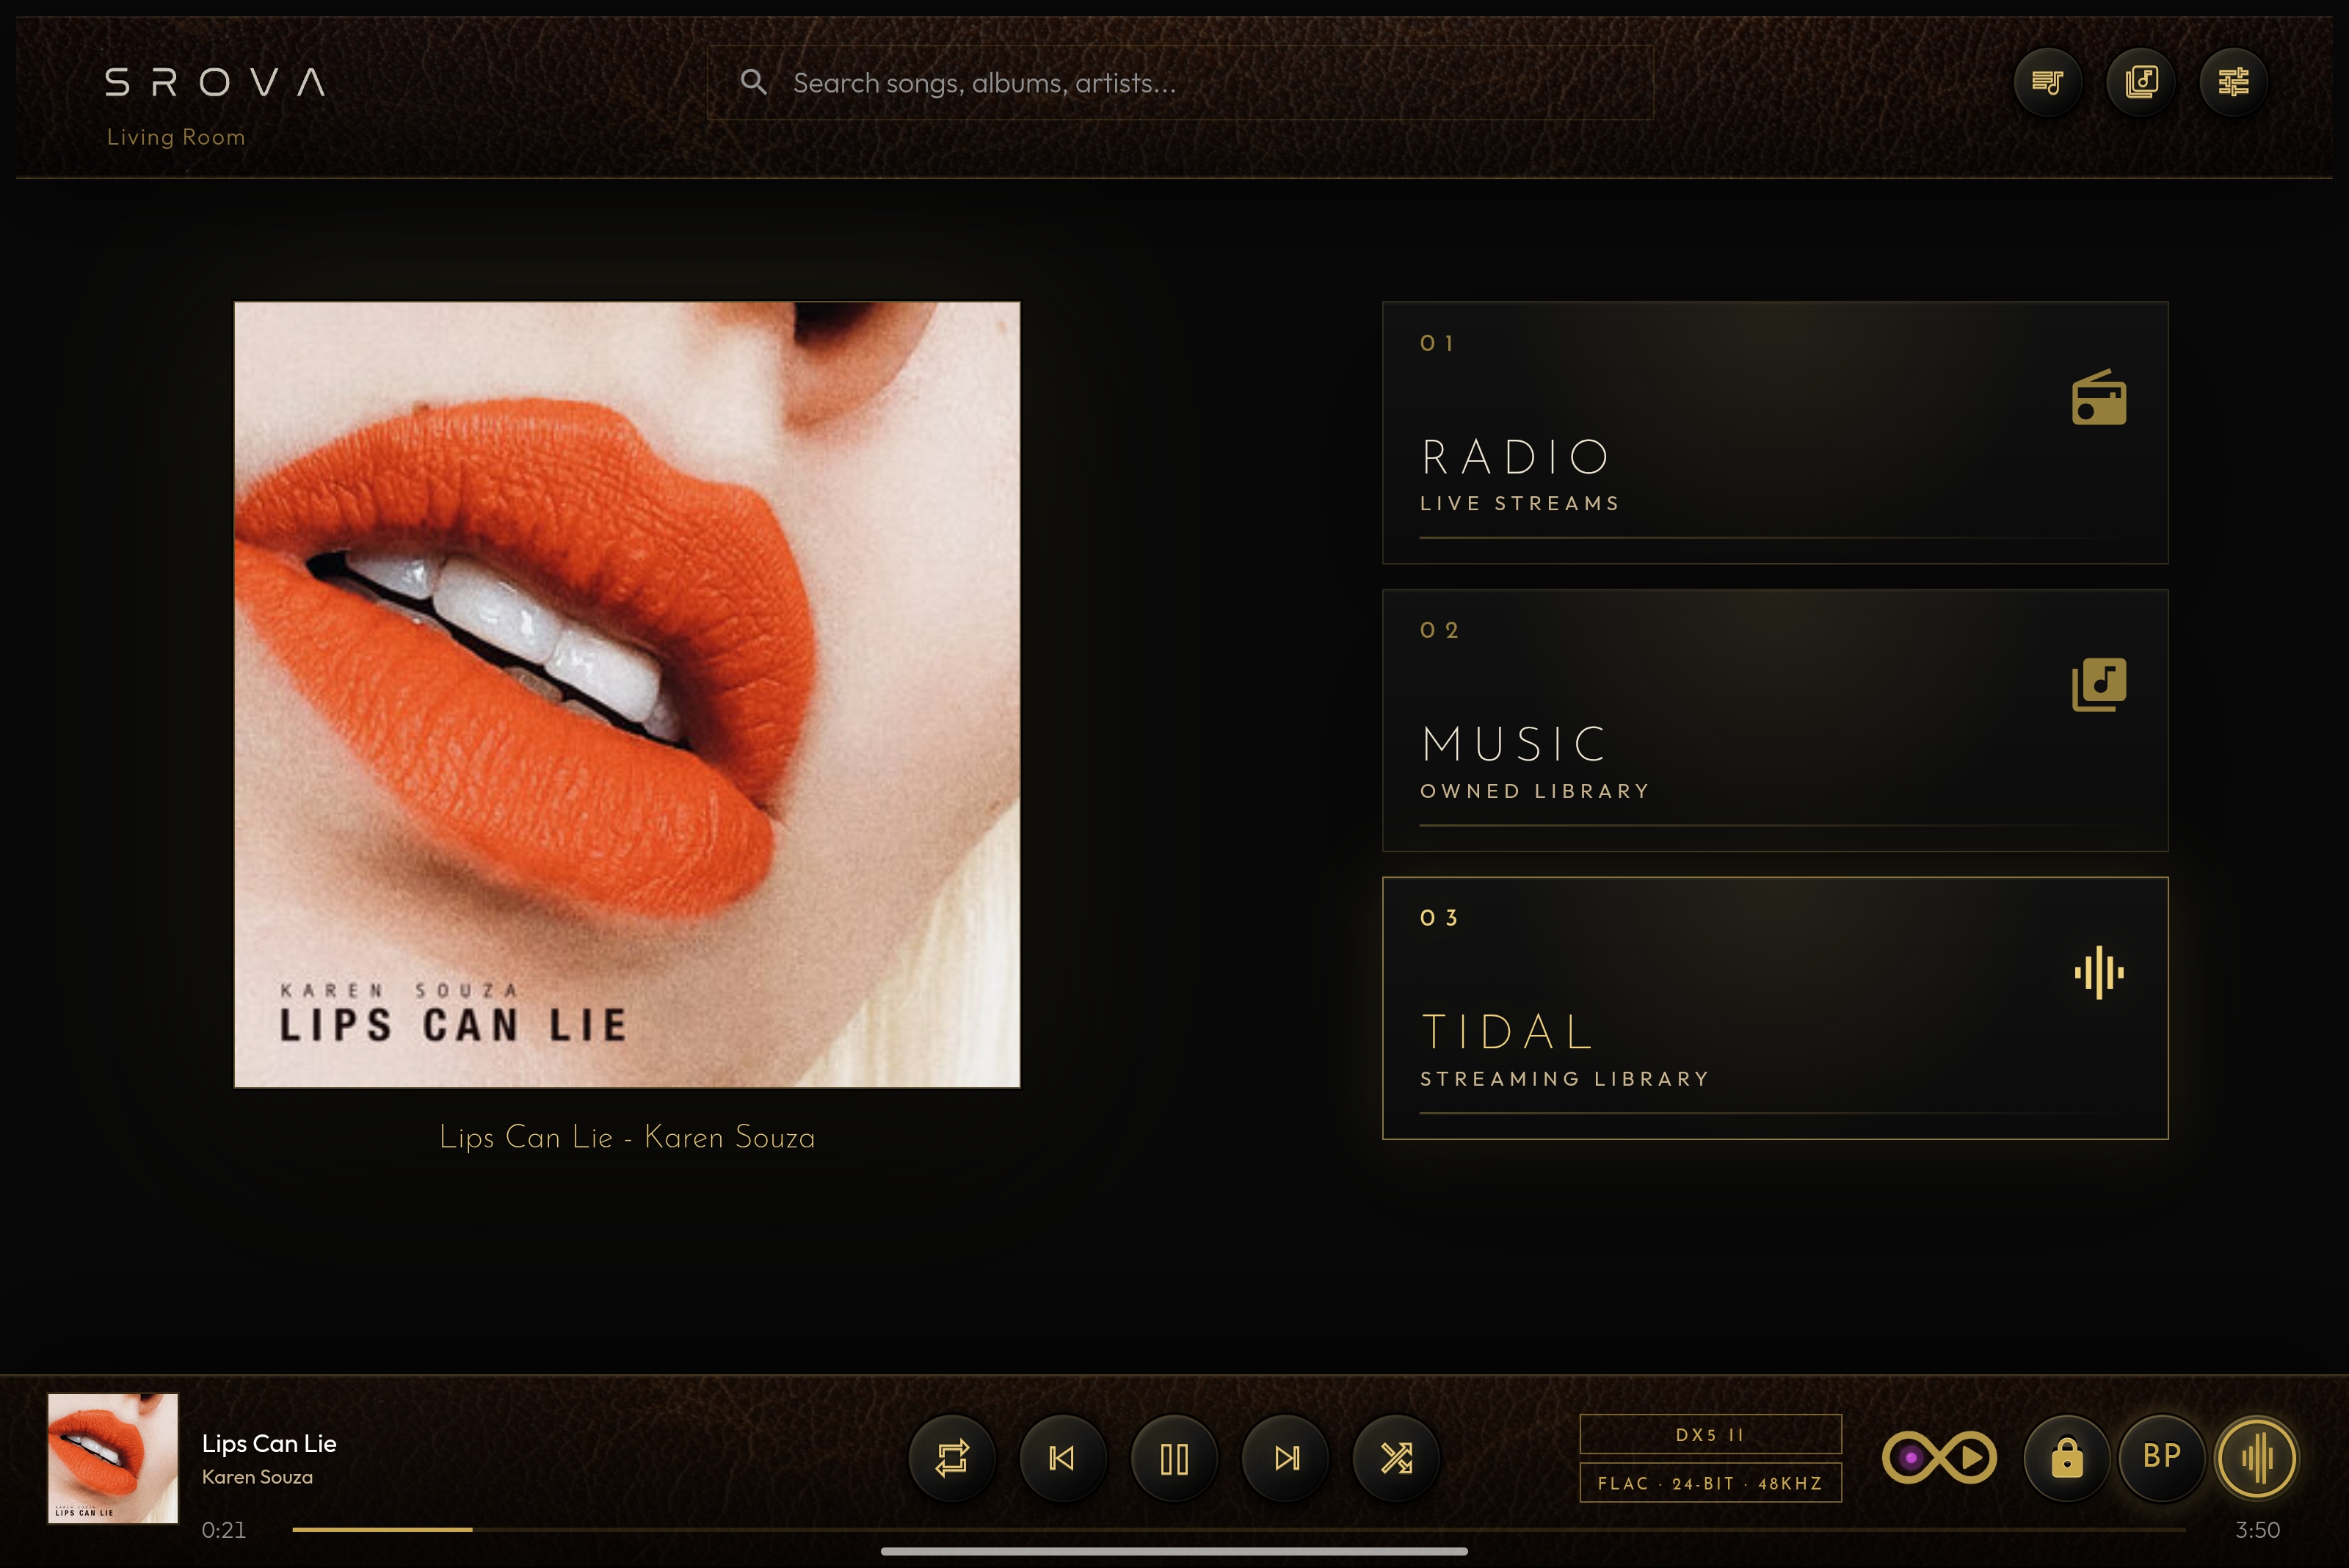Click the small album thumbnail in the player bar
This screenshot has height=1568, width=2349.
click(113, 1458)
